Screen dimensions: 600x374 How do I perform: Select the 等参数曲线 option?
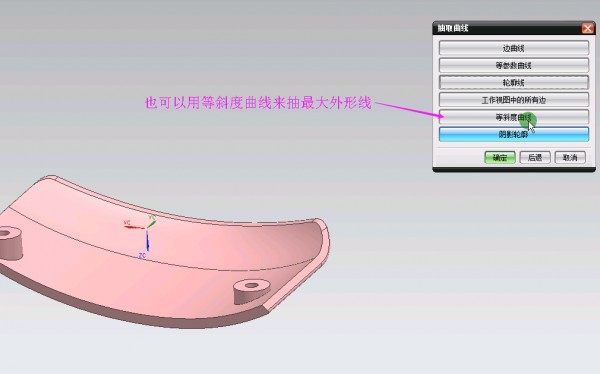coord(514,65)
